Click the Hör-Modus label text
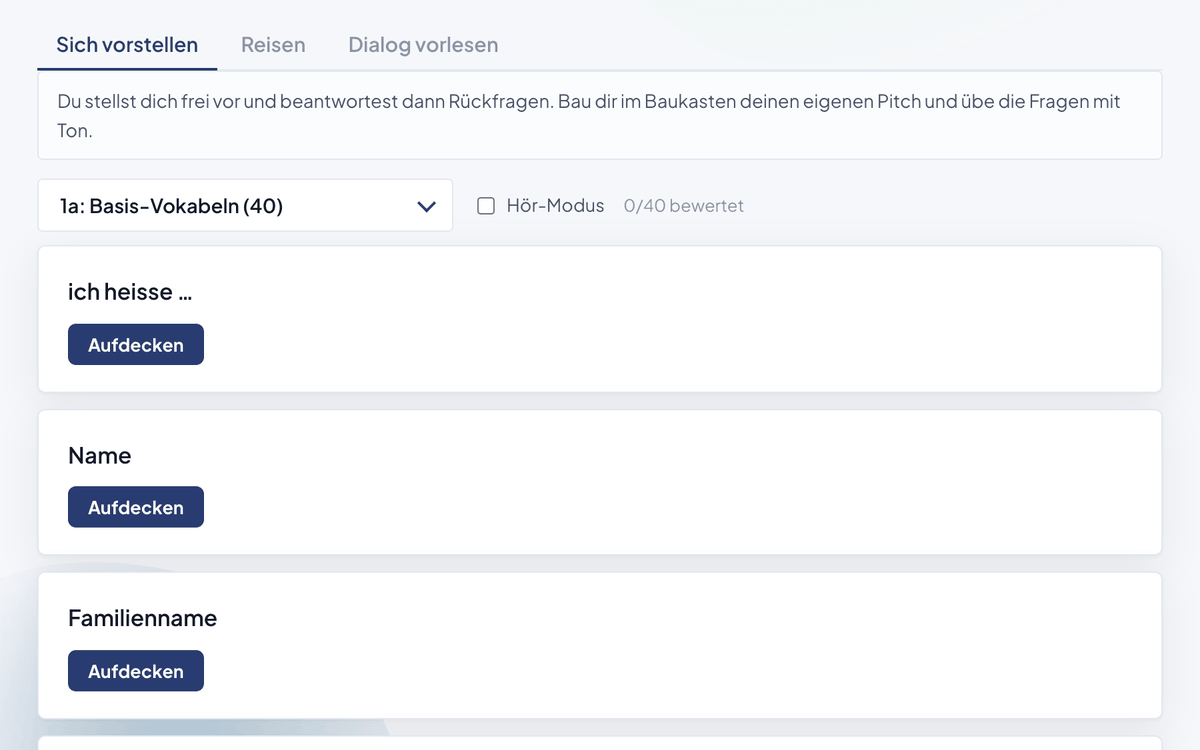This screenshot has width=1200, height=750. [x=555, y=206]
